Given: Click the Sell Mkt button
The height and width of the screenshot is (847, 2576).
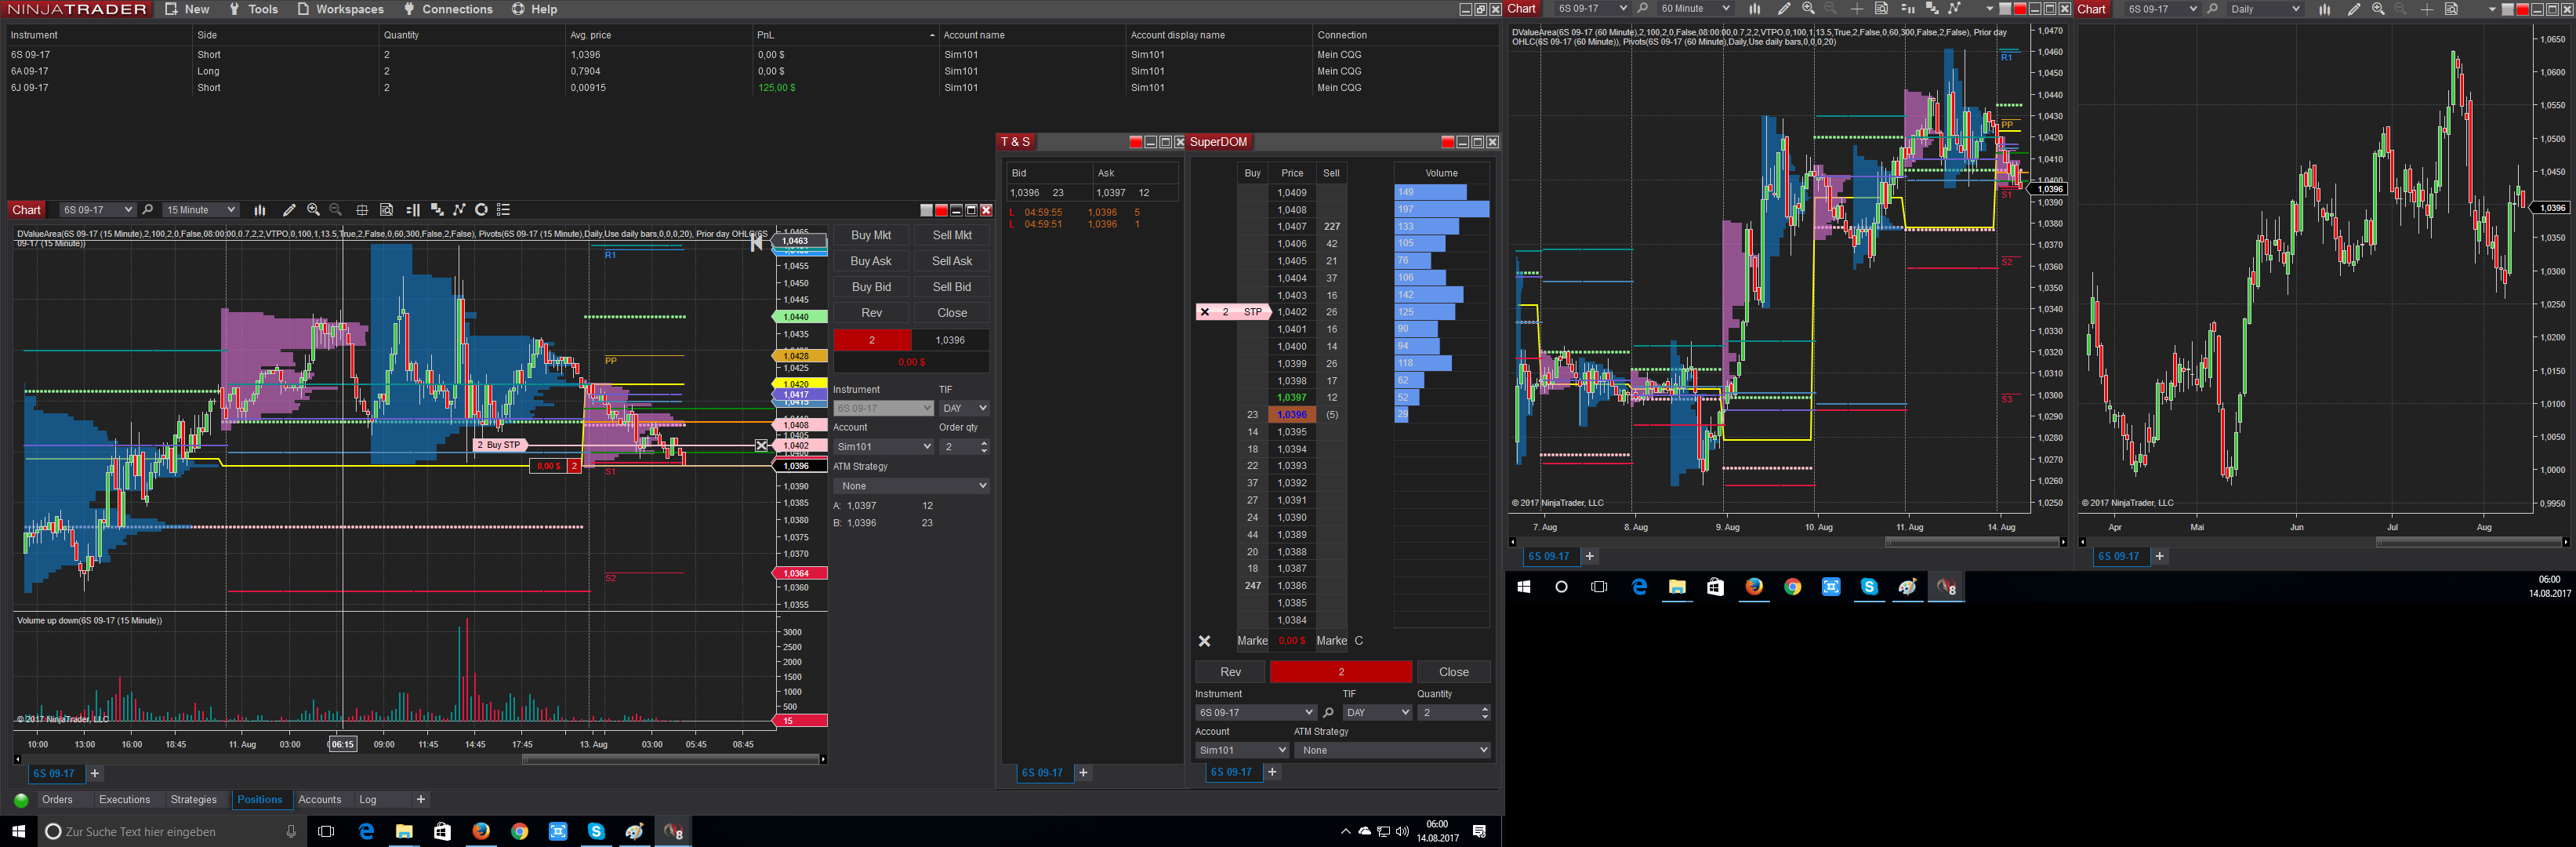Looking at the screenshot, I should click(952, 235).
